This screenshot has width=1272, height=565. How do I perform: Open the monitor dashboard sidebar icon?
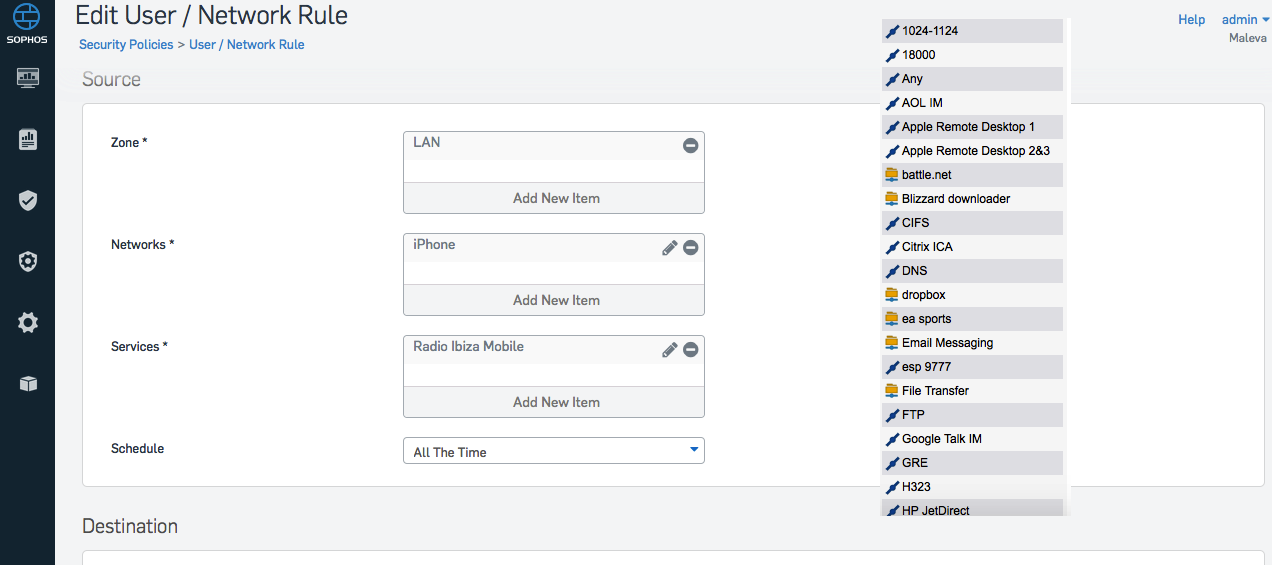coord(28,77)
